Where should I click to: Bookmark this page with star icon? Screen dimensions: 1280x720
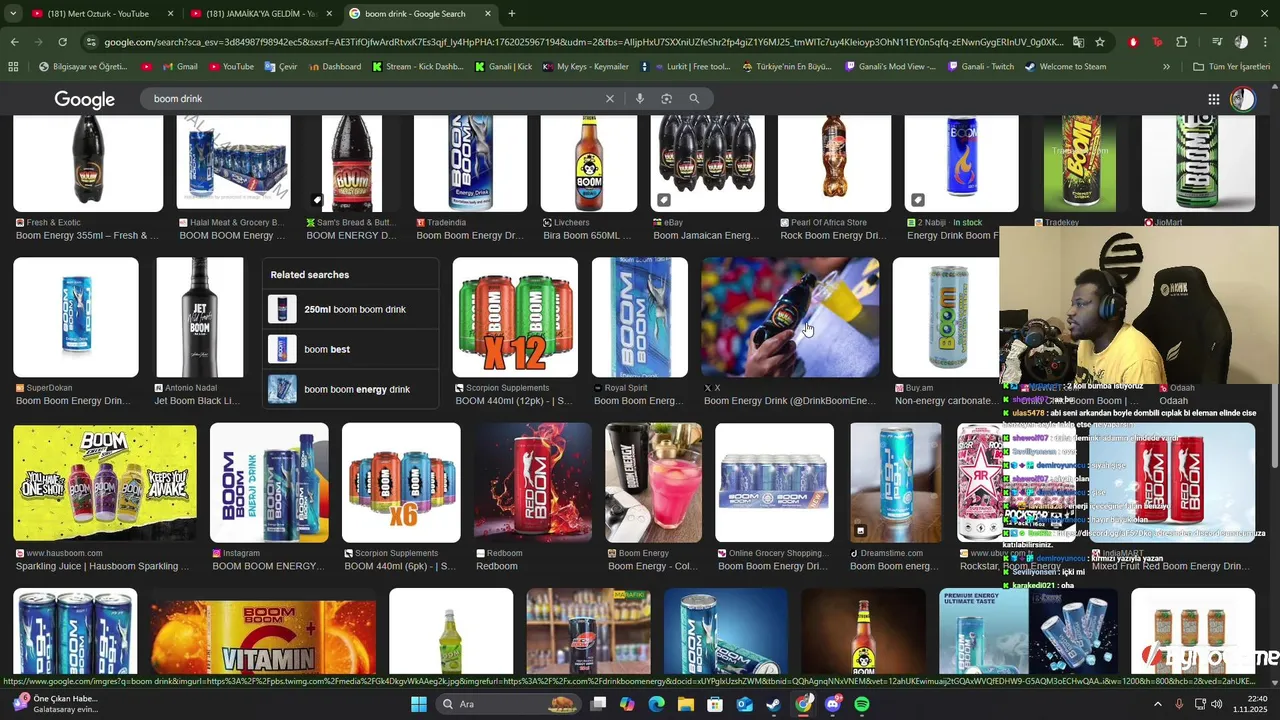coord(1100,42)
